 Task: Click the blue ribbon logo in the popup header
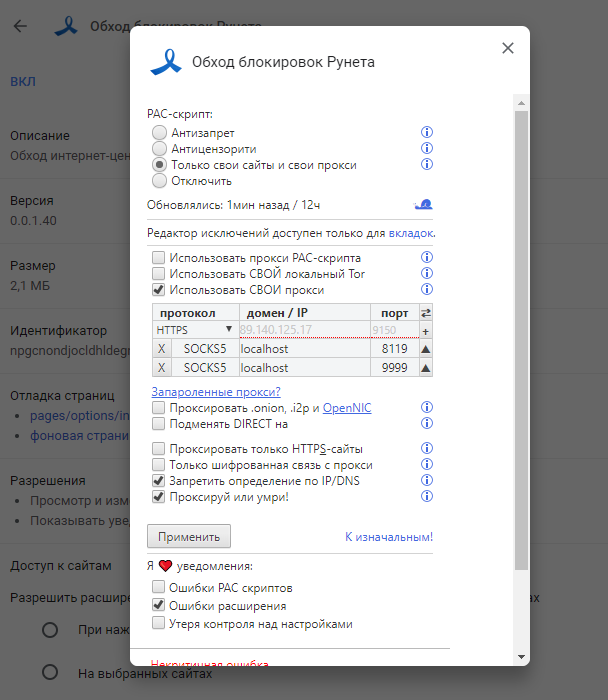click(166, 62)
